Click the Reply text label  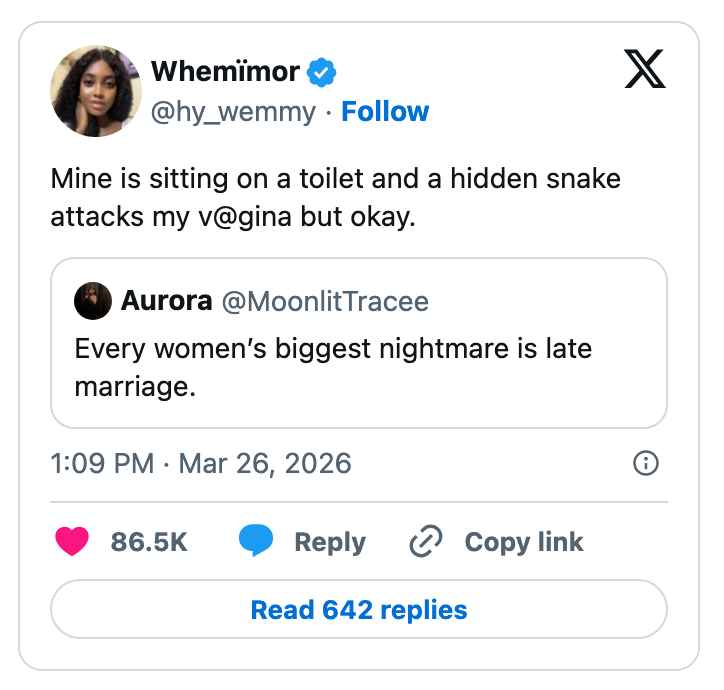pos(329,542)
